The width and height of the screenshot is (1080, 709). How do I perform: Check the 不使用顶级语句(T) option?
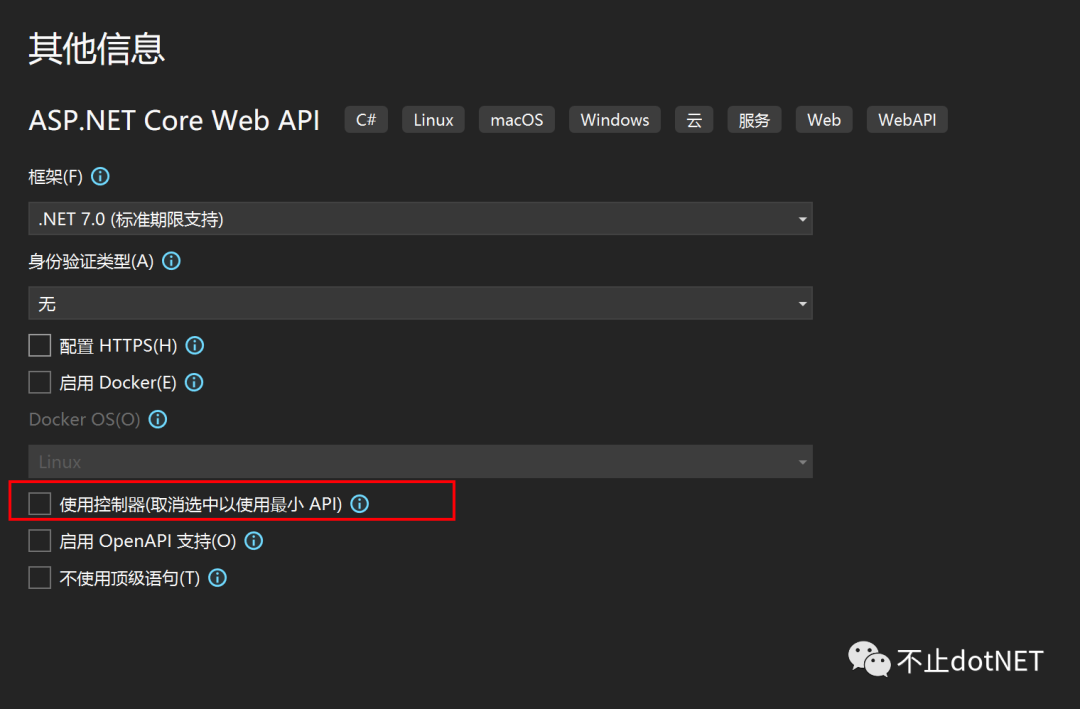39,577
